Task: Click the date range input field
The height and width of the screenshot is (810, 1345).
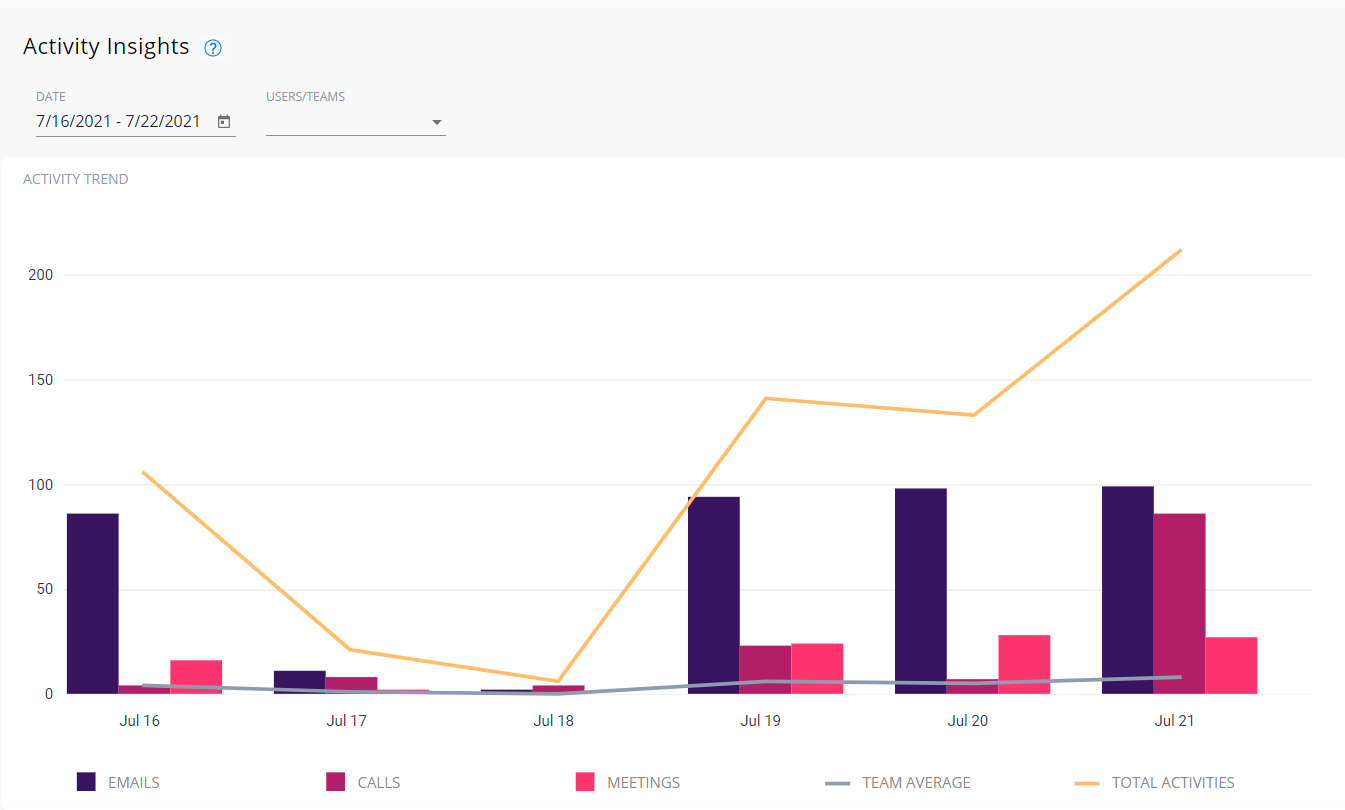Action: [119, 122]
